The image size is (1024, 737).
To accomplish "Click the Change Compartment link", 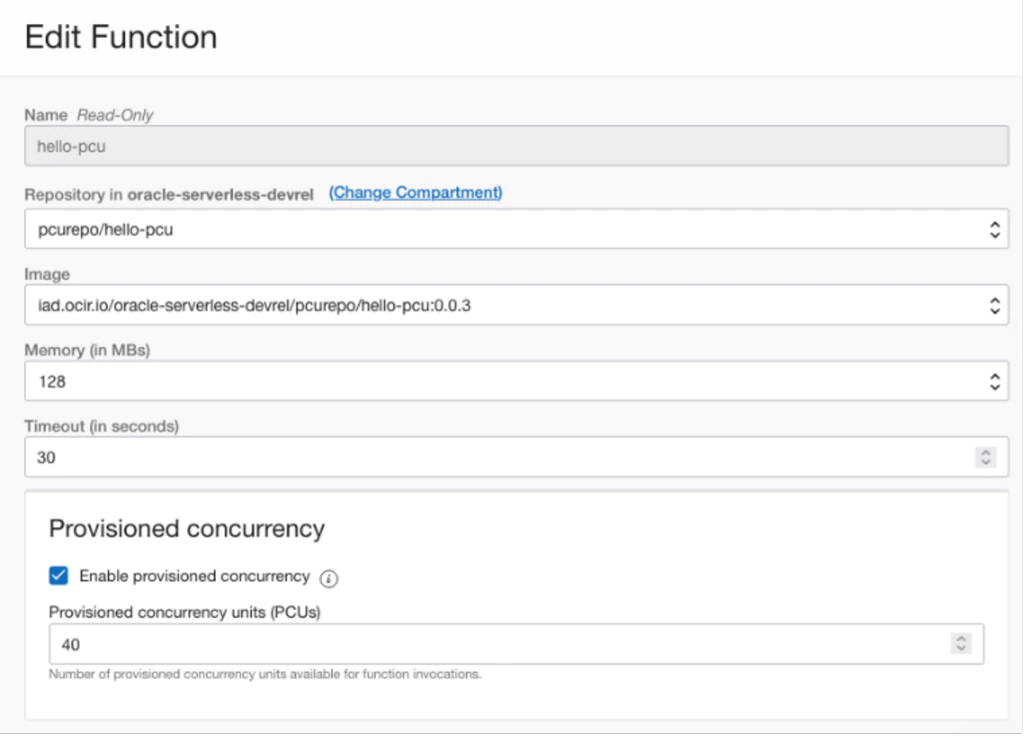I will (417, 192).
